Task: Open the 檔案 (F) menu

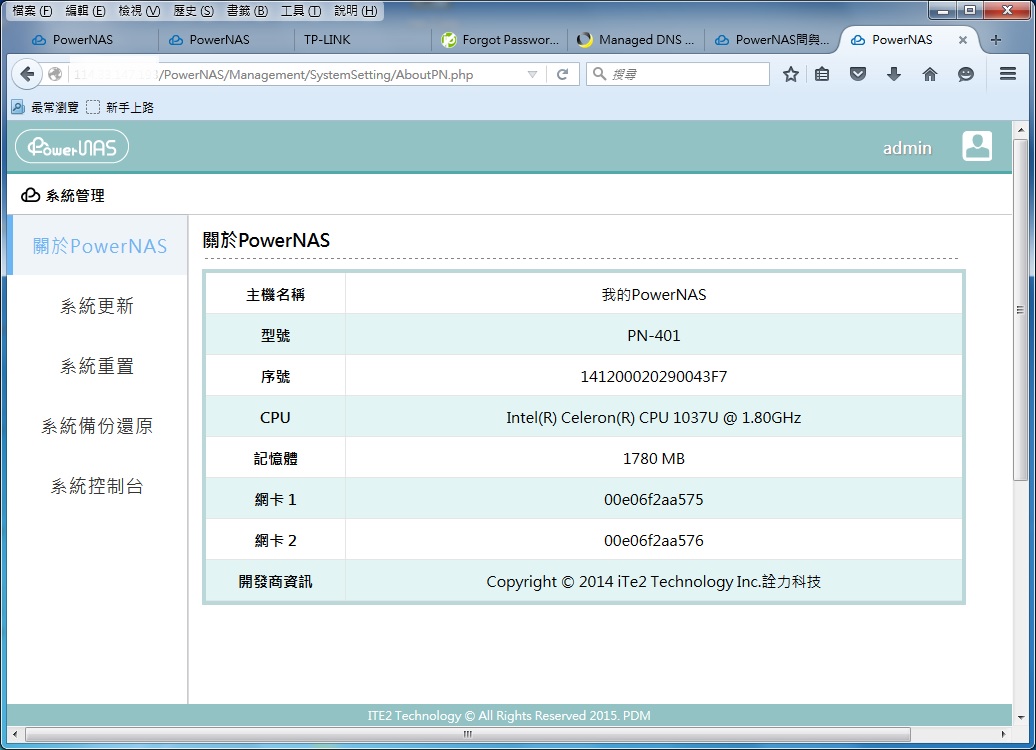Action: click(x=32, y=11)
